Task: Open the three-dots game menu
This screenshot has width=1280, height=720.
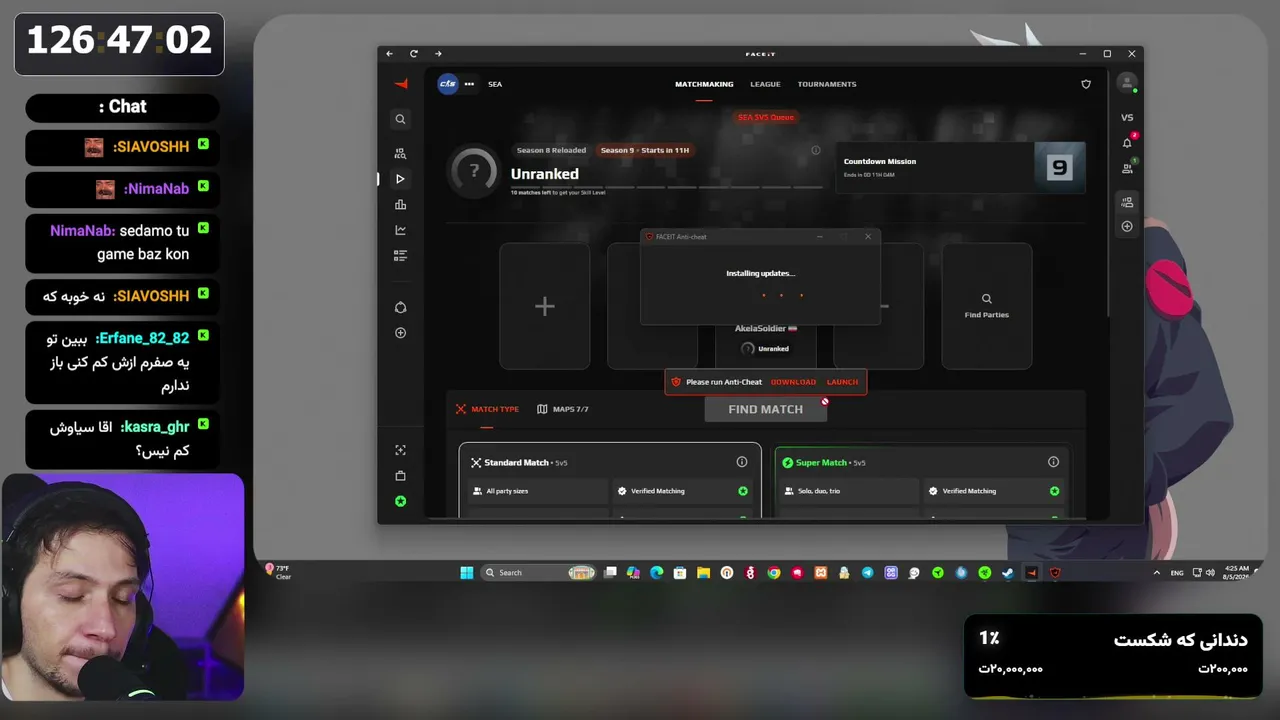Action: [469, 84]
